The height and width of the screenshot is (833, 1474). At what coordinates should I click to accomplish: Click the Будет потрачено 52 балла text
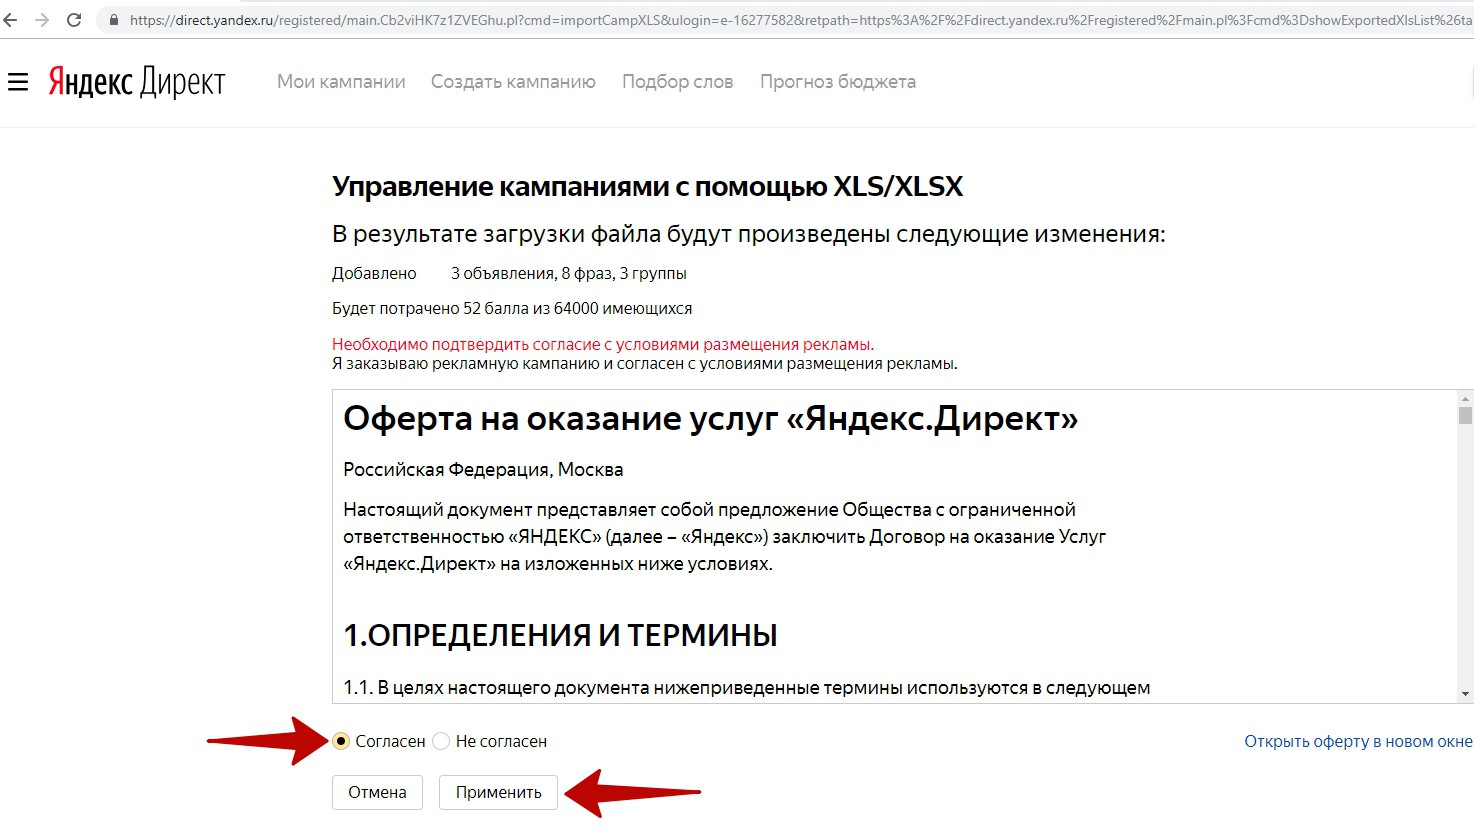(512, 309)
